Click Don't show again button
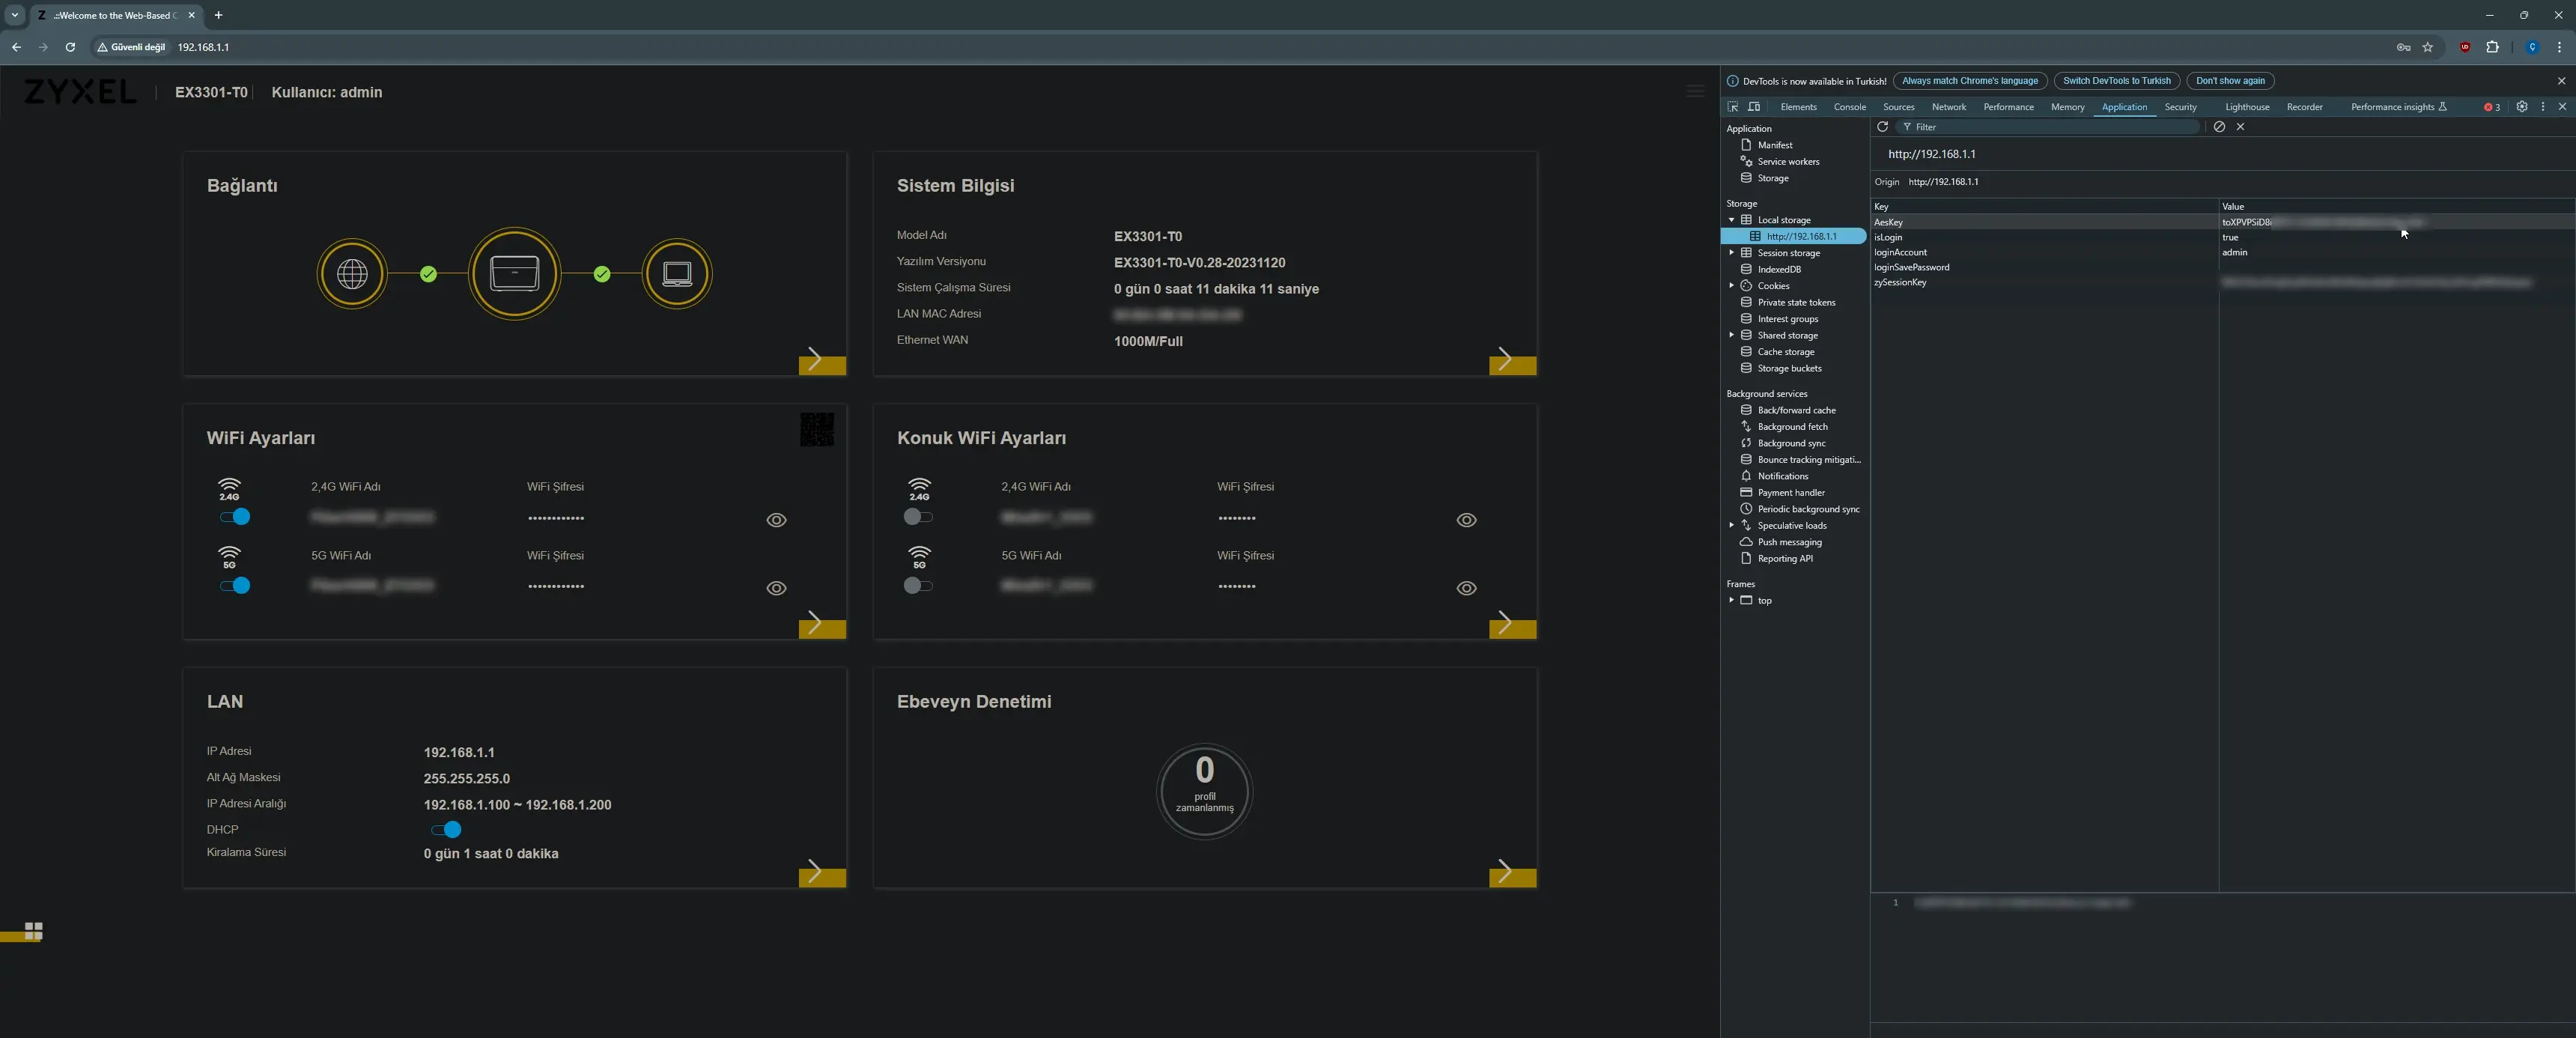 [x=2230, y=81]
